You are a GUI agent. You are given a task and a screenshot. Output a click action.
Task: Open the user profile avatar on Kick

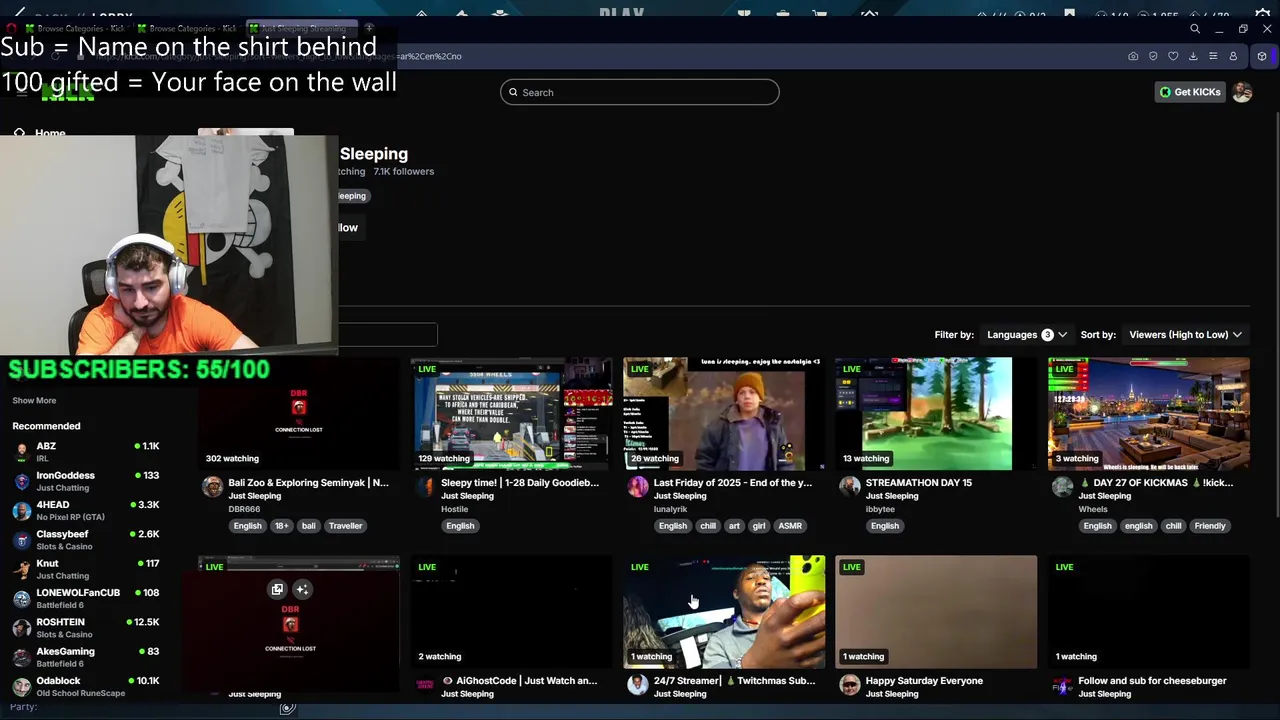(1242, 92)
